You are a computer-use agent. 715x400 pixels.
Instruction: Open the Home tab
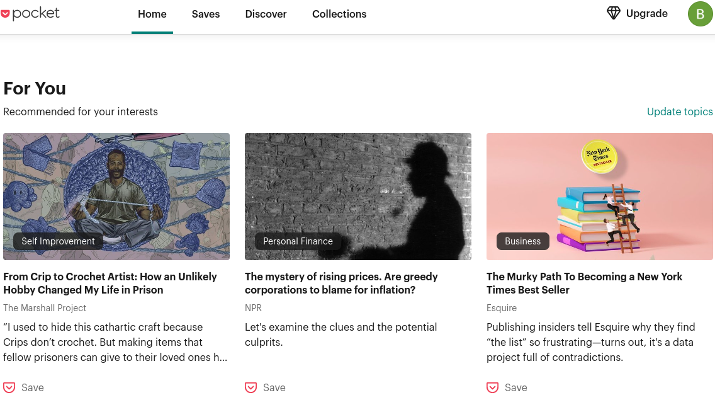152,14
